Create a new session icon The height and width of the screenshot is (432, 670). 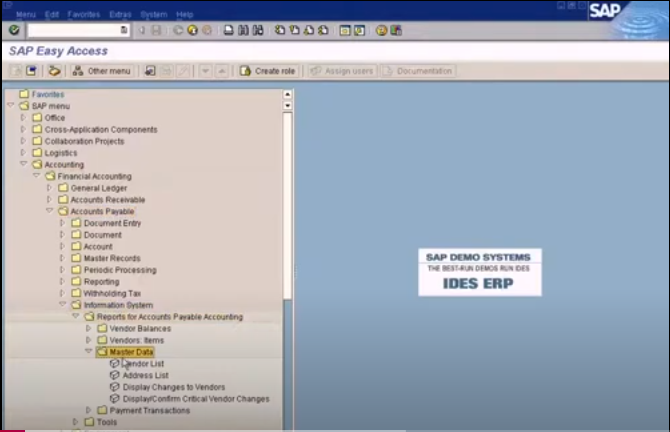[x=345, y=30]
